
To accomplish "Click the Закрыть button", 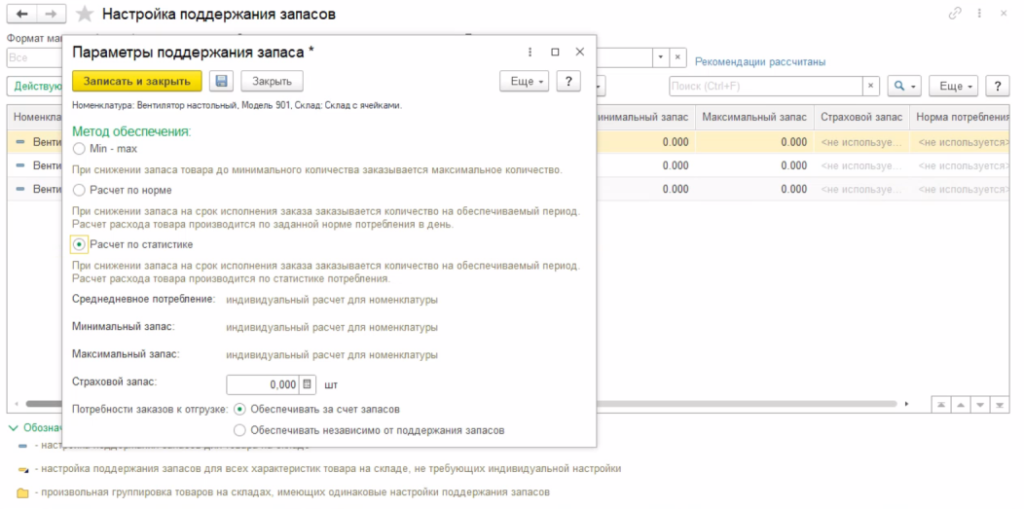I will click(271, 81).
